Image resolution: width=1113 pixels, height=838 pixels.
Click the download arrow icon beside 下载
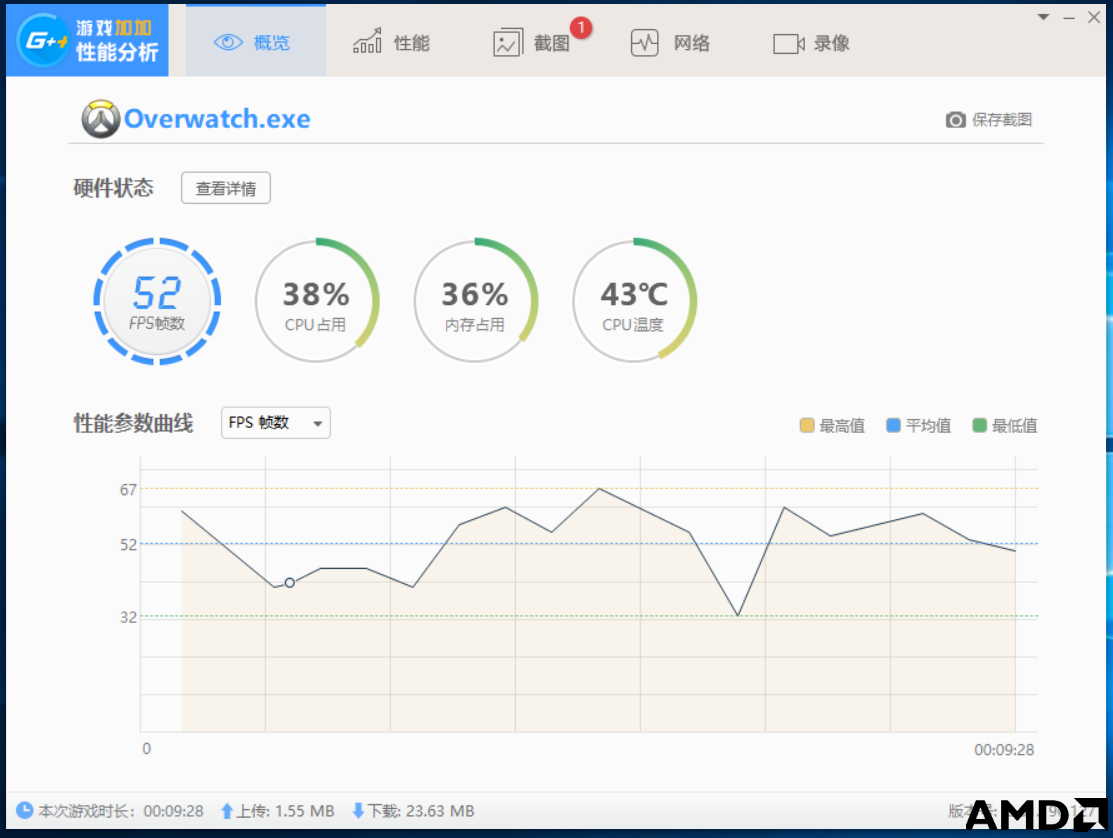(x=358, y=810)
